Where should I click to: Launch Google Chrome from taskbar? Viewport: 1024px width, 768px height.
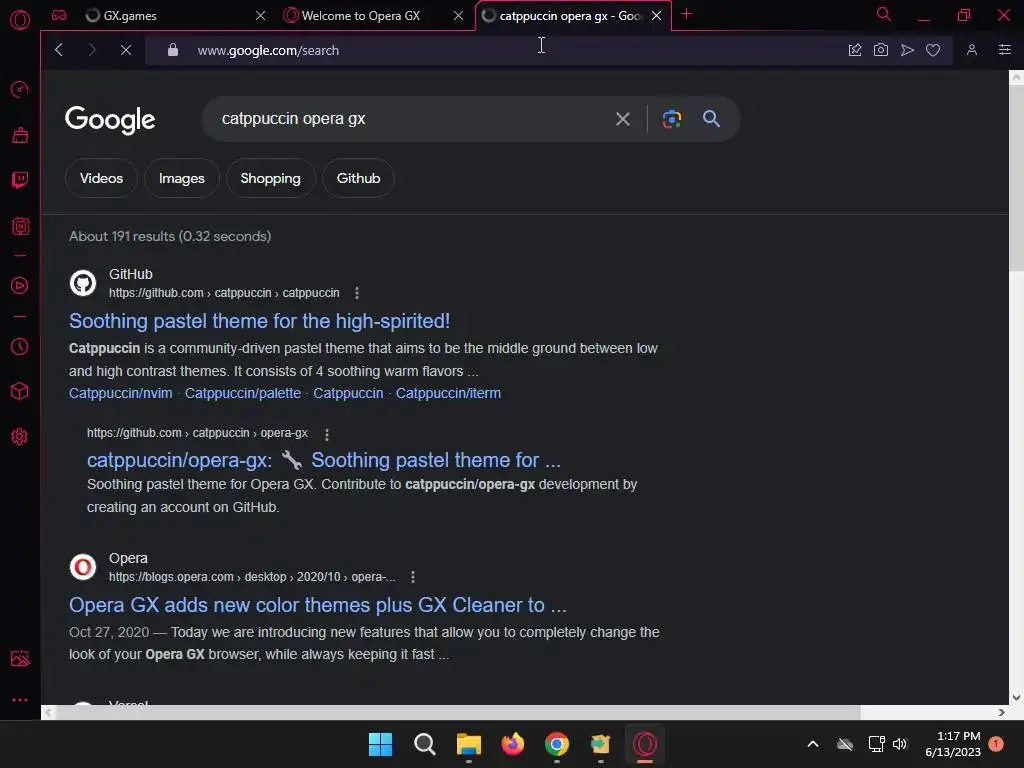[556, 744]
